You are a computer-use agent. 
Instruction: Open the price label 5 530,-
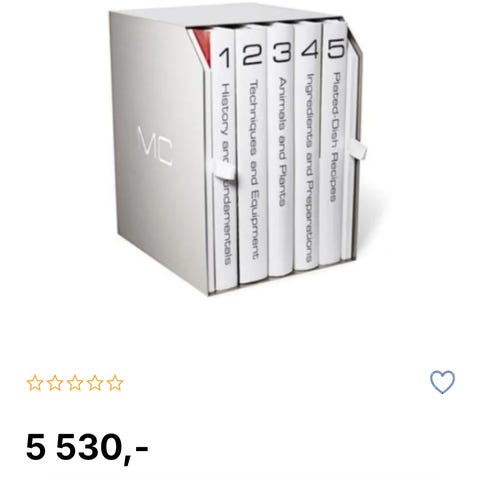[87, 447]
